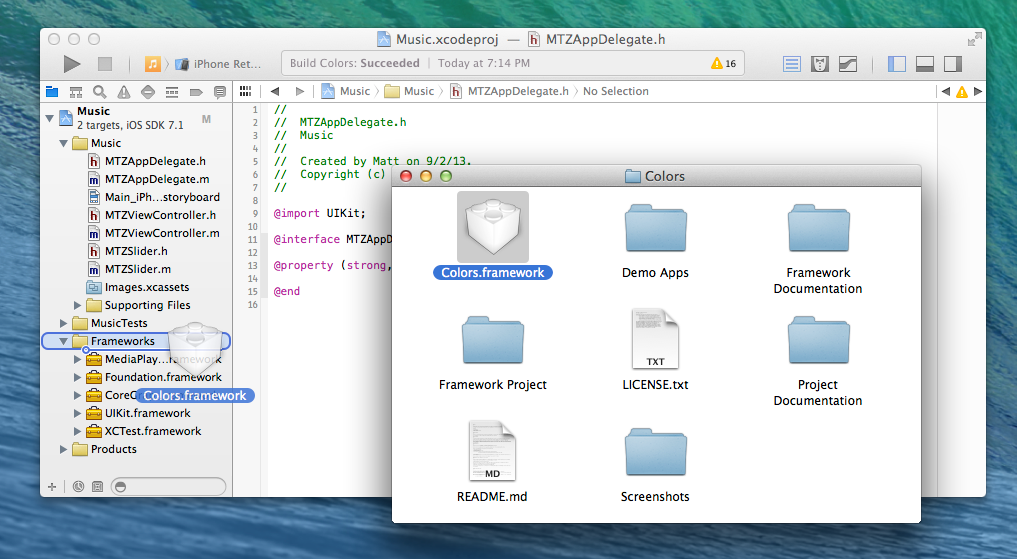Click MTZAppDelegate.h in jump bar
The width and height of the screenshot is (1017, 559).
[x=509, y=91]
